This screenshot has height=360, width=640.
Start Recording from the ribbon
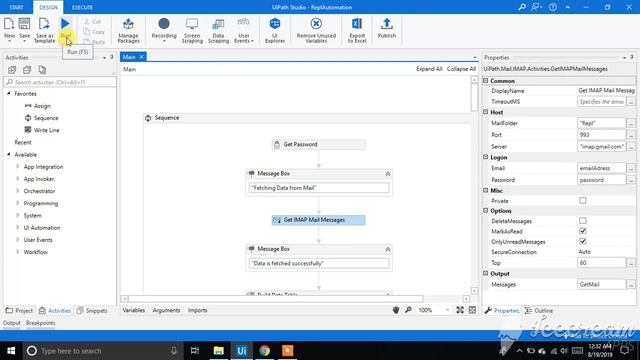point(164,30)
